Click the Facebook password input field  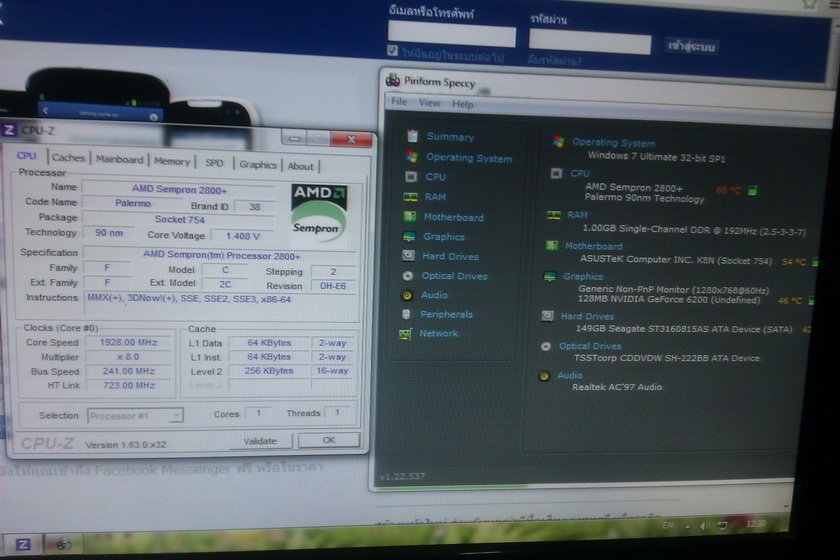[x=590, y=41]
